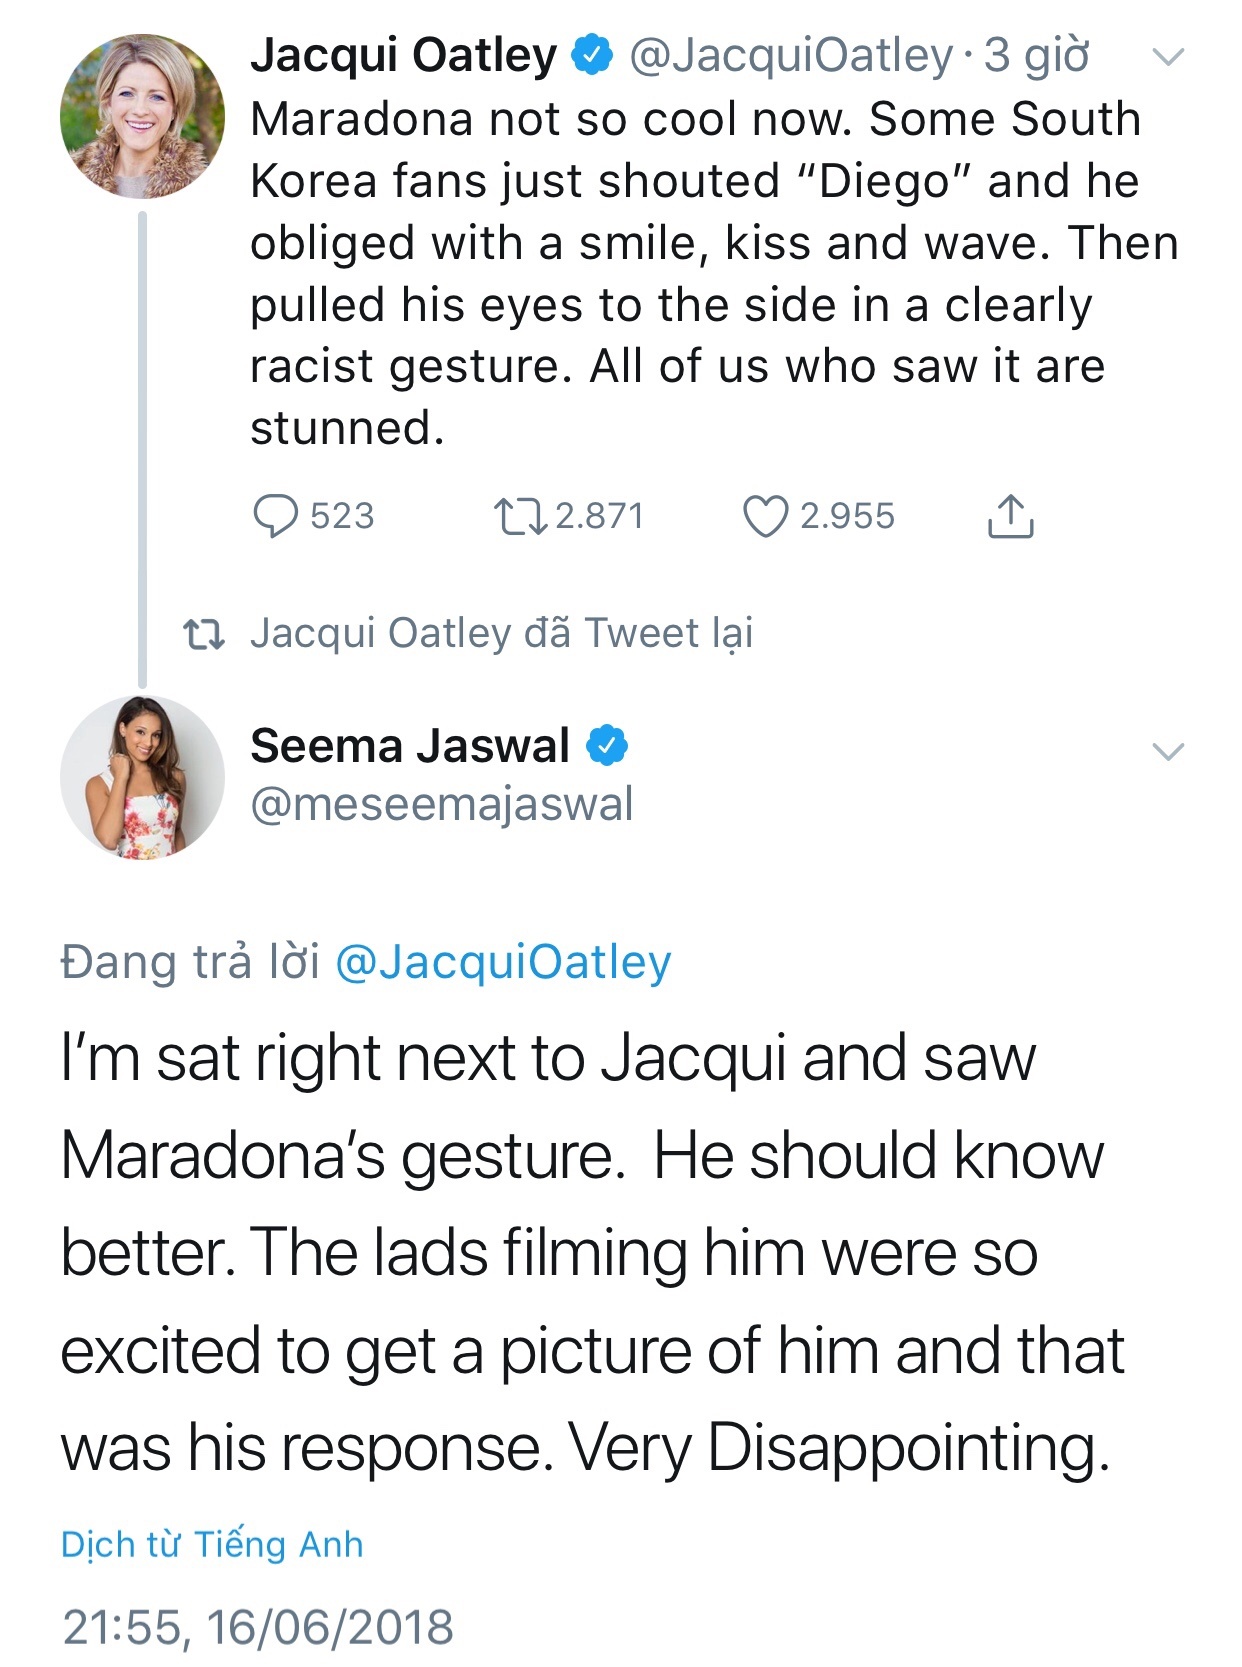Click the '3 giờ' tweet time
Screen dimensions: 1242x1667
click(x=1036, y=55)
